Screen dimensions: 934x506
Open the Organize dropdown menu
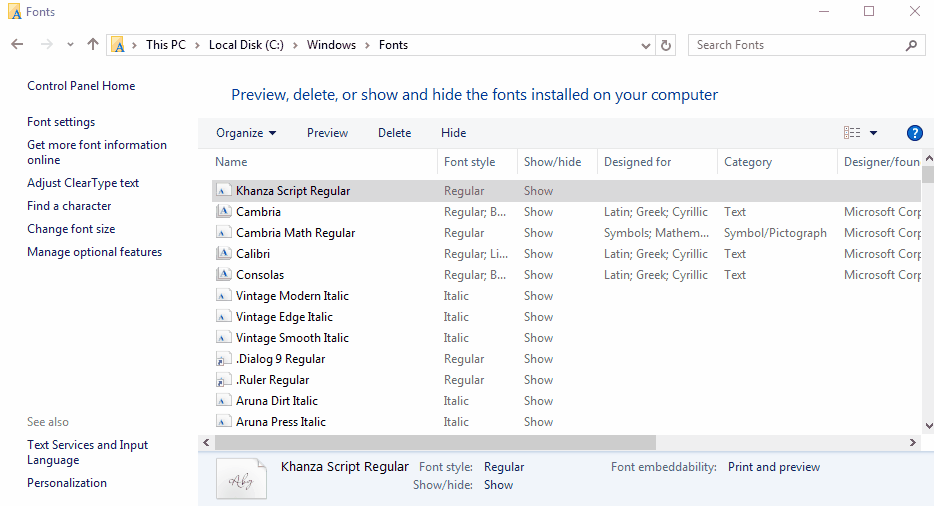246,133
